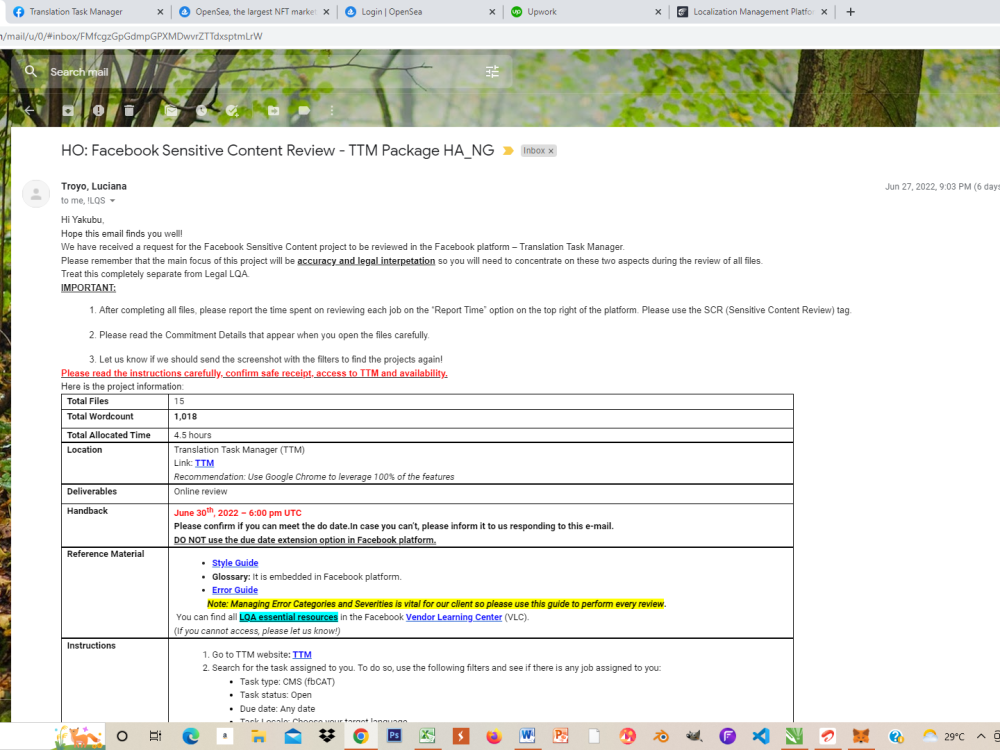Image resolution: width=1000 pixels, height=750 pixels.
Task: Show hidden system tray icons arrow
Action: (x=981, y=737)
